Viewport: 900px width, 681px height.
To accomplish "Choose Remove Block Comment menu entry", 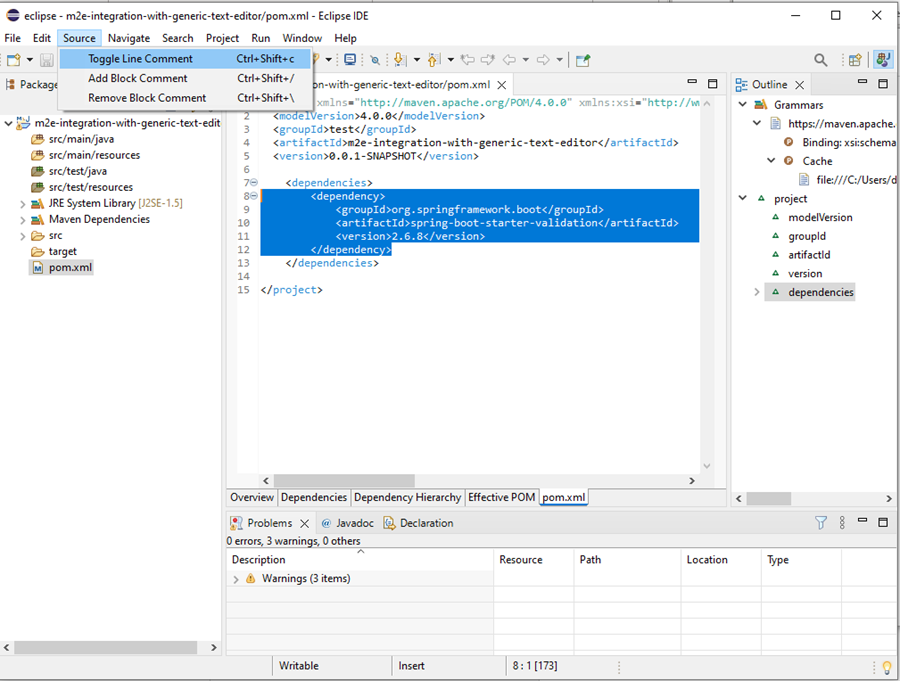I will [x=185, y=98].
